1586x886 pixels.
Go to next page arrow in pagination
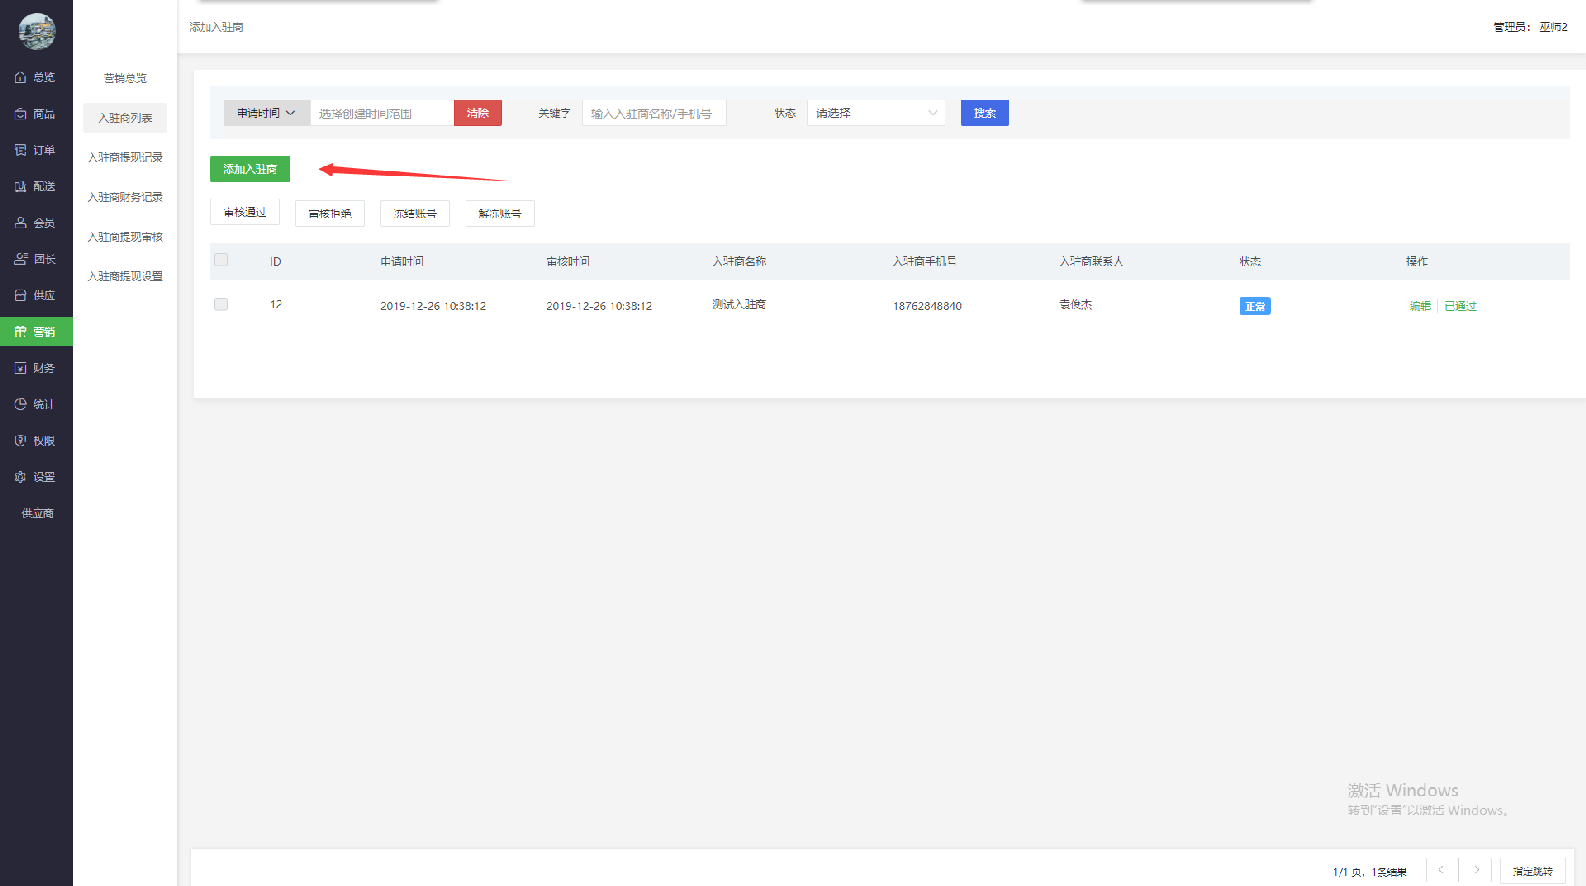[1476, 870]
